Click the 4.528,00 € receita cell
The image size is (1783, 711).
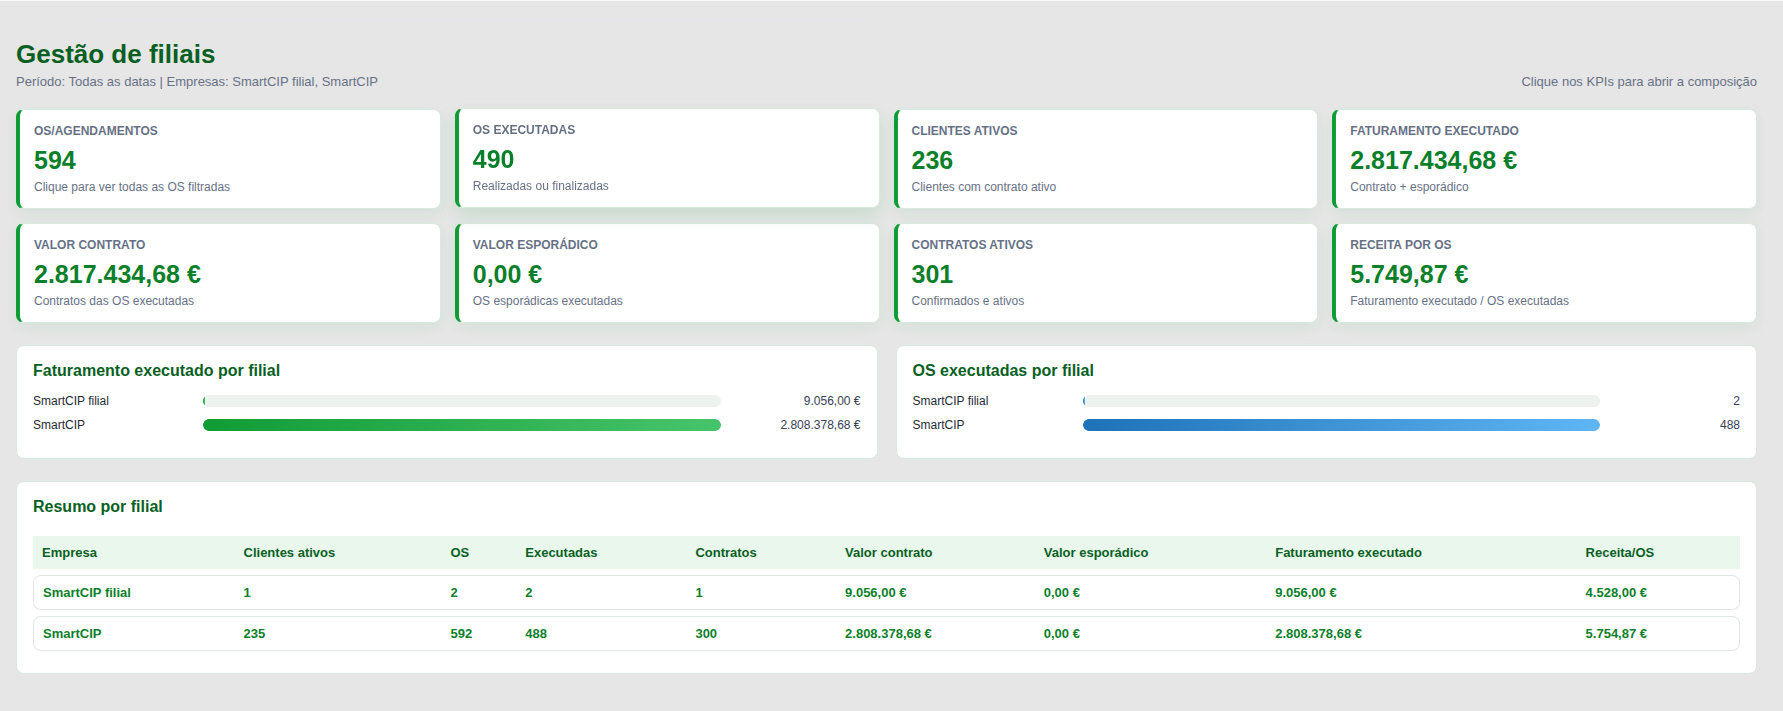1616,593
